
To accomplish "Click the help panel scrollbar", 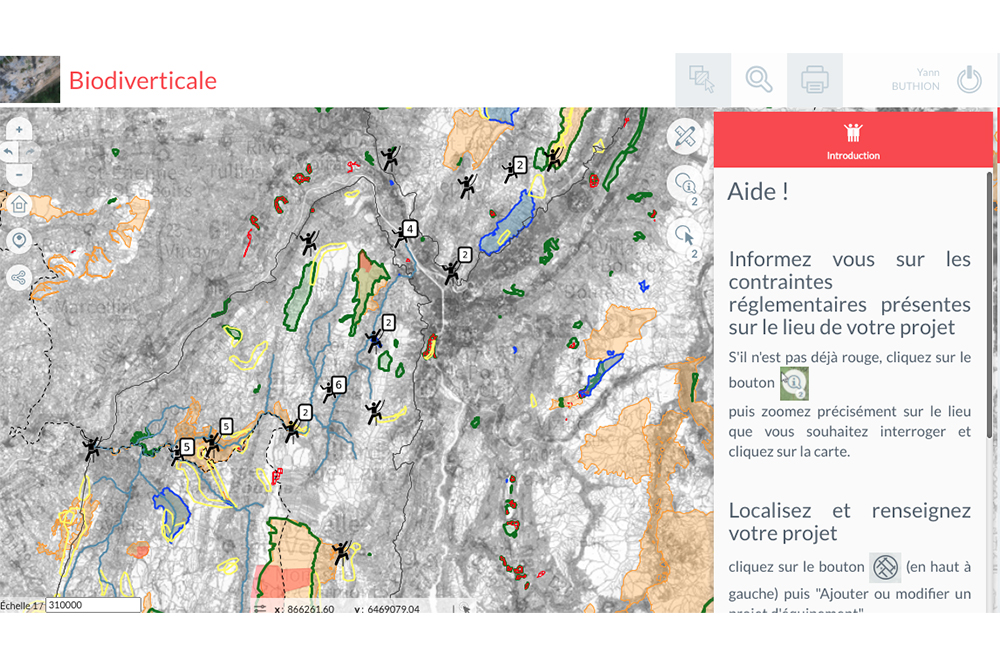I will tap(990, 300).
